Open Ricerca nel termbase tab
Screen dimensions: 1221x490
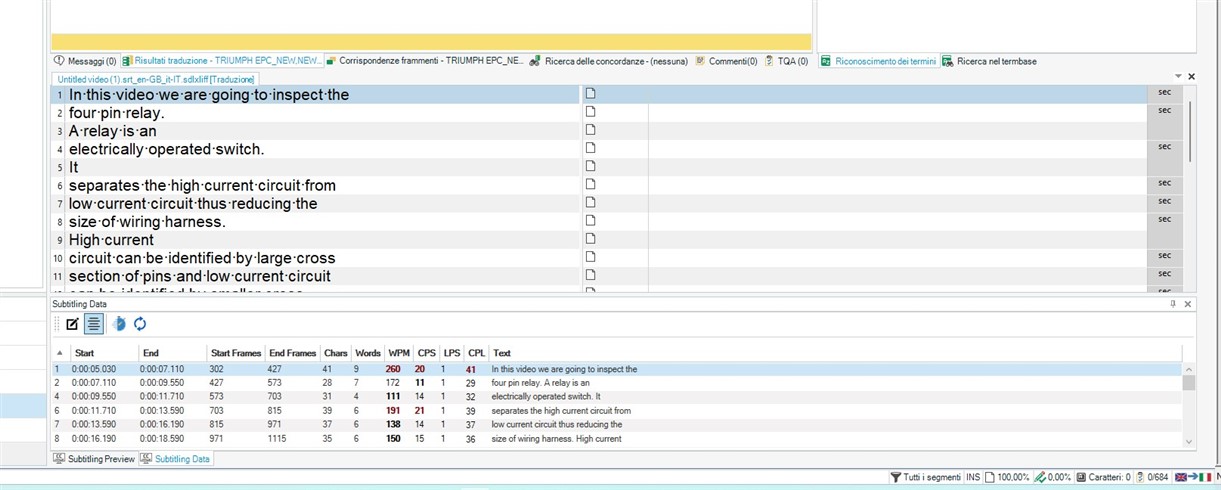tap(995, 61)
